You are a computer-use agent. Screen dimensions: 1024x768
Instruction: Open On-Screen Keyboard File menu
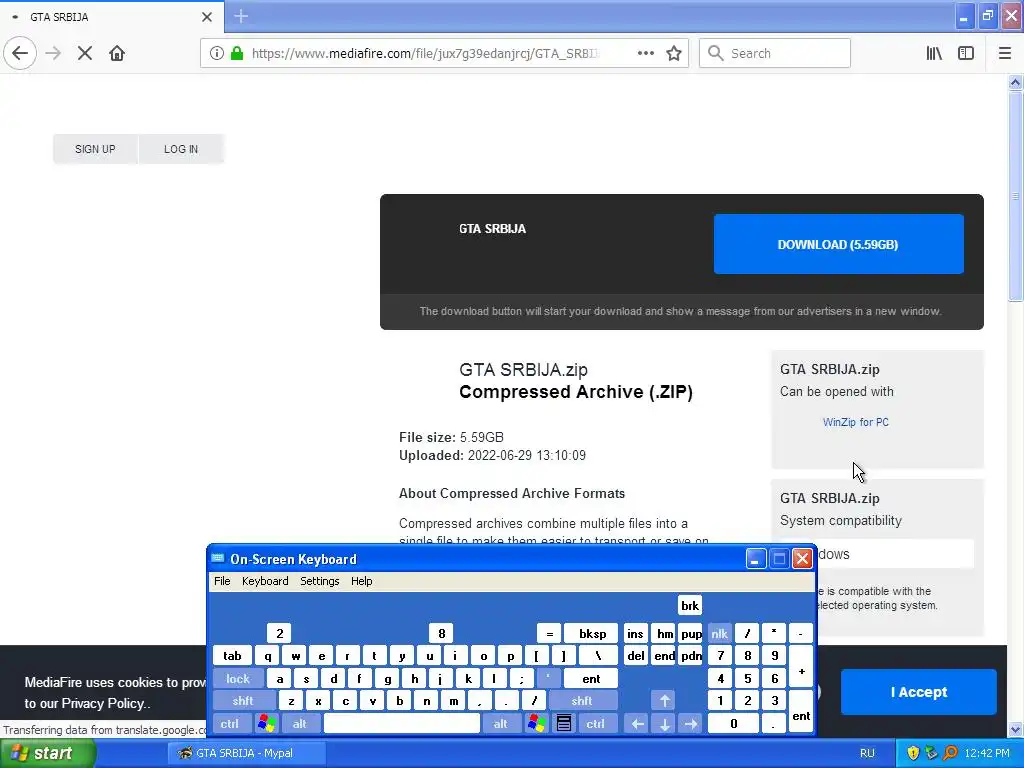point(222,581)
